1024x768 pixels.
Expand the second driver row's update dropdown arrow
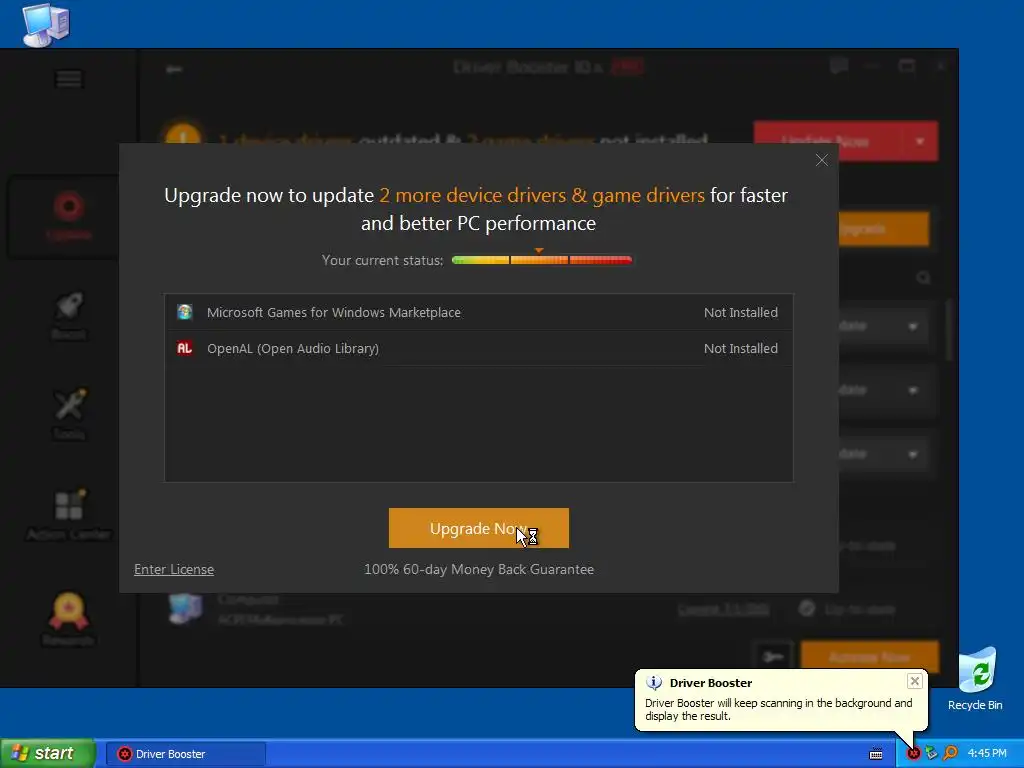point(913,391)
